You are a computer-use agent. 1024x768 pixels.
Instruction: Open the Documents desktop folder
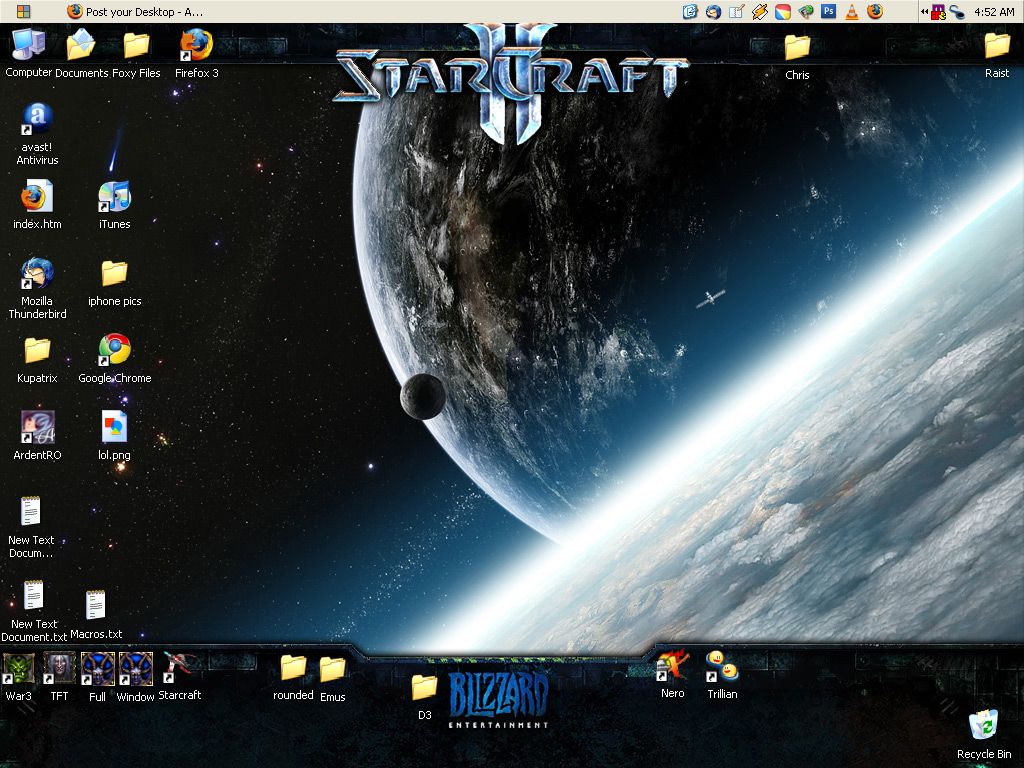[x=81, y=53]
